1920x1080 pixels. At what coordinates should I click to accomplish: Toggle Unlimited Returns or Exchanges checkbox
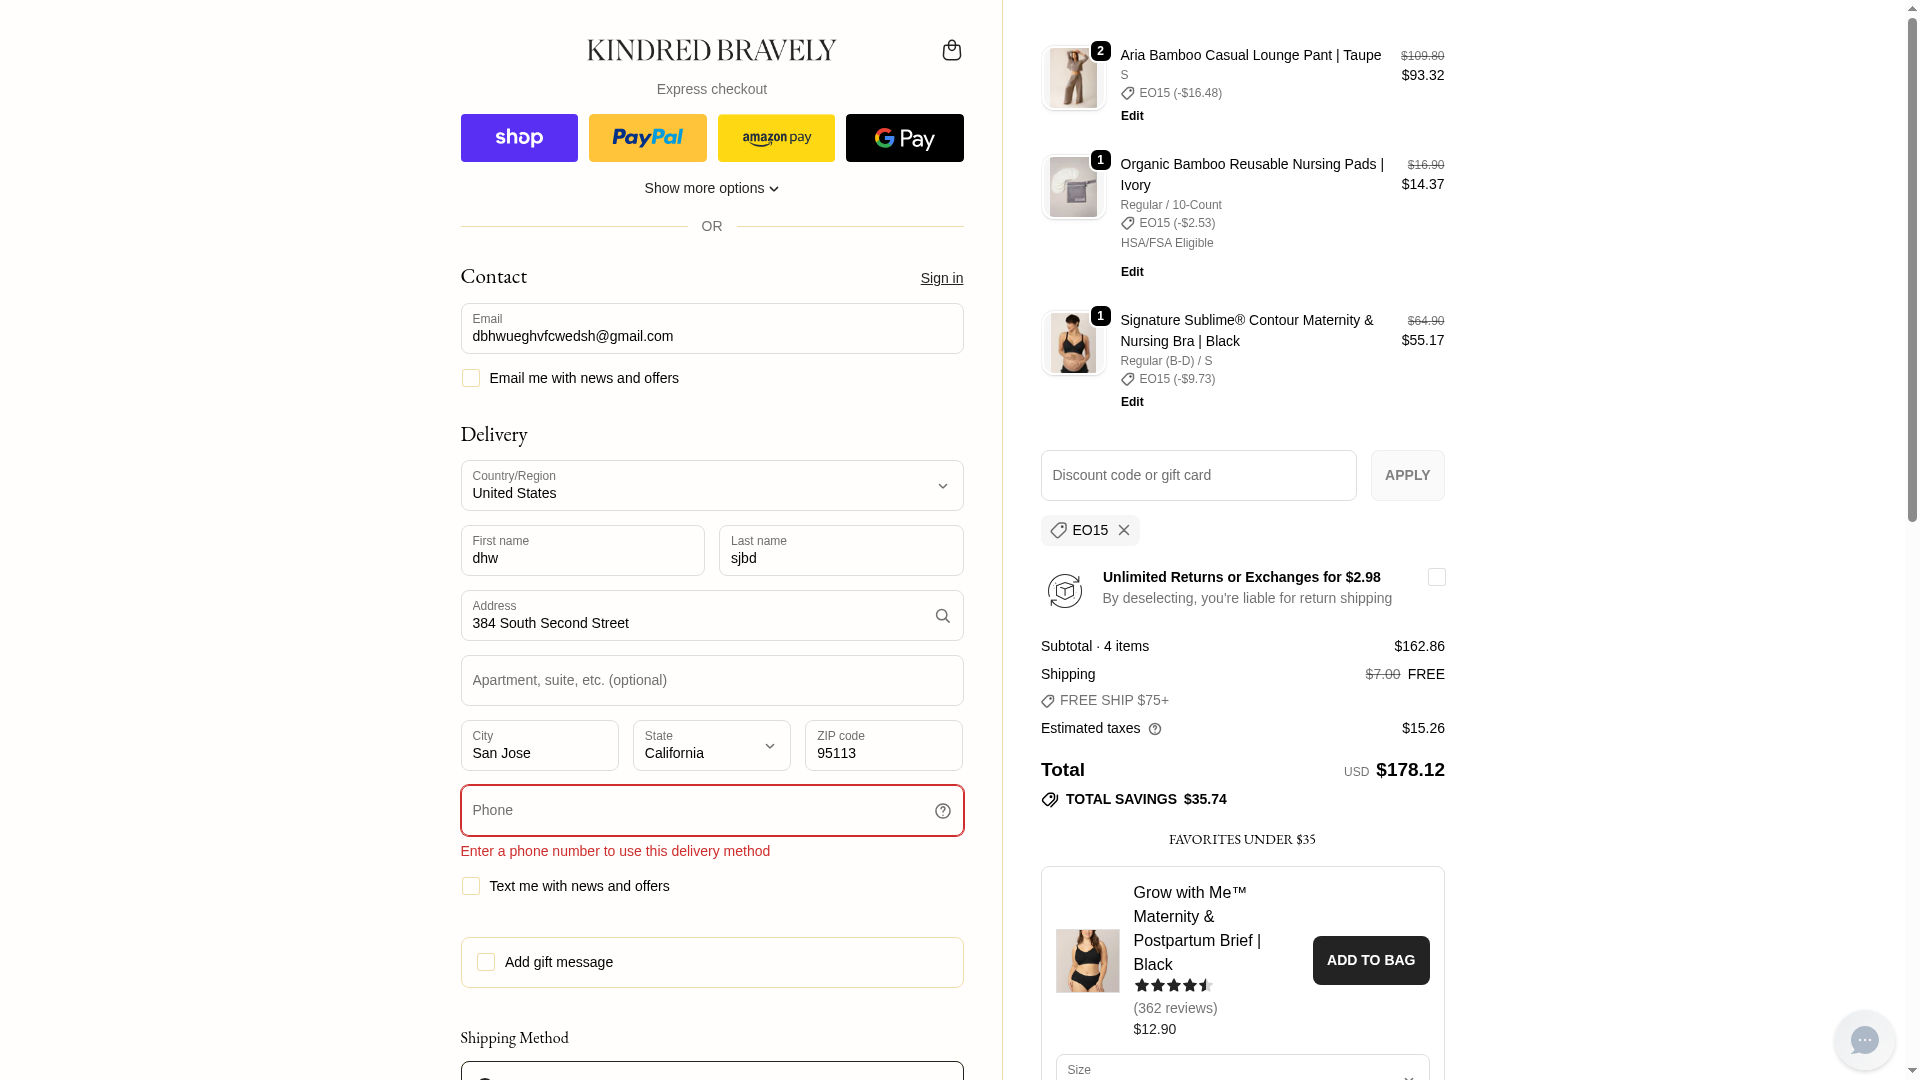point(1436,577)
